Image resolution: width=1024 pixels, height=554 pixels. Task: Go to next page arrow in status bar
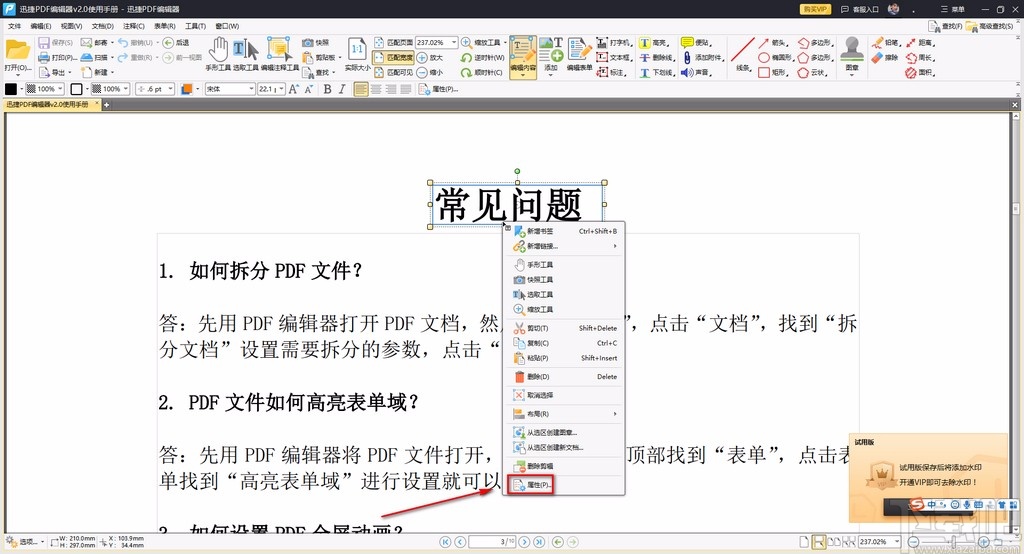[x=524, y=542]
